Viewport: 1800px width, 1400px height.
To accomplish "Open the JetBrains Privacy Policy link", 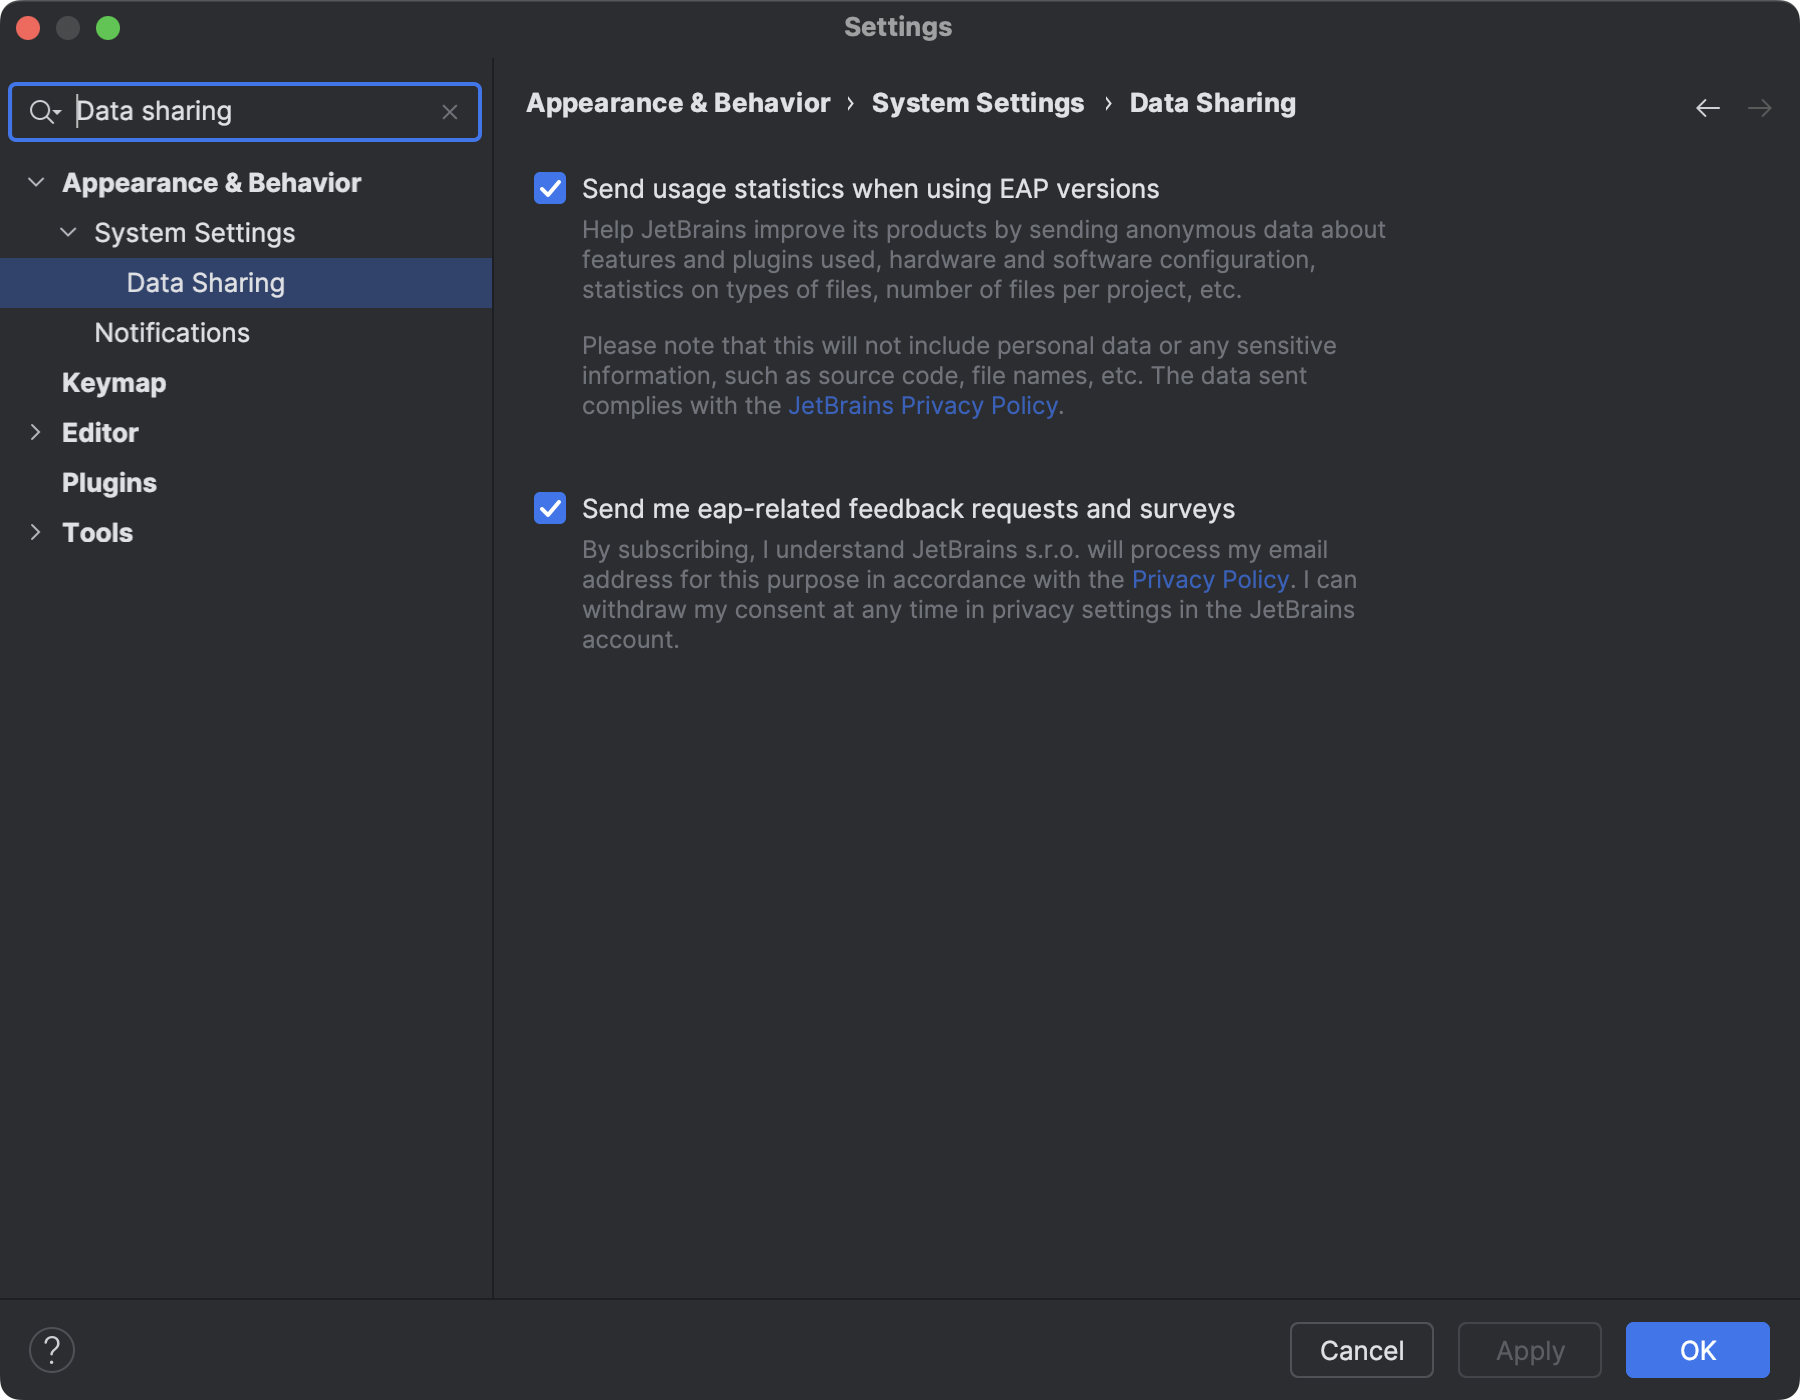I will pyautogui.click(x=921, y=406).
